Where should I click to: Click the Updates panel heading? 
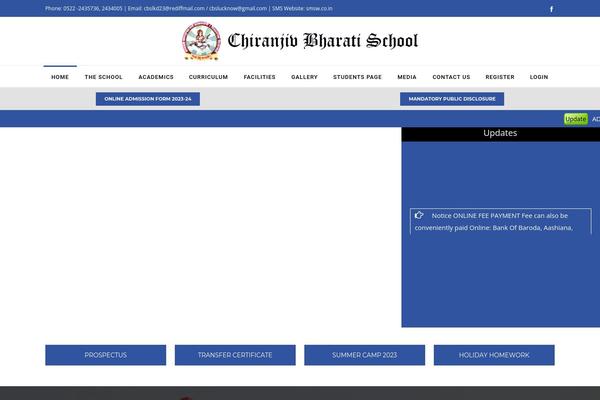(500, 133)
